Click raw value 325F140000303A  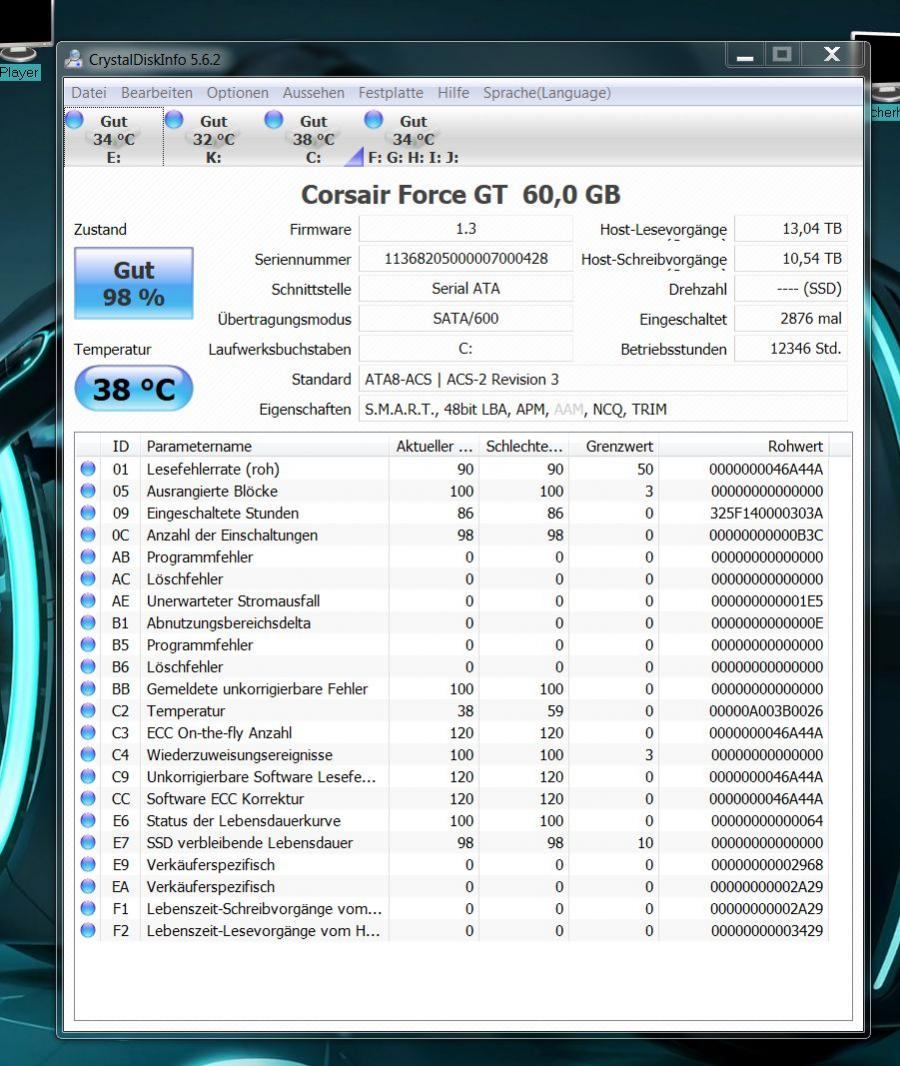point(766,513)
